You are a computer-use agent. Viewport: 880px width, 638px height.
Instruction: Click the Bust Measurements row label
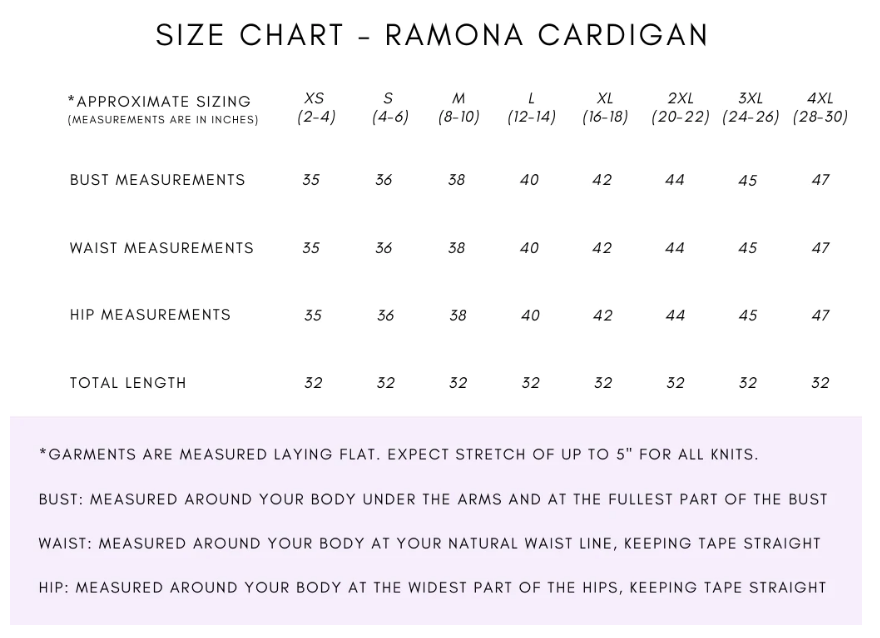(x=157, y=180)
